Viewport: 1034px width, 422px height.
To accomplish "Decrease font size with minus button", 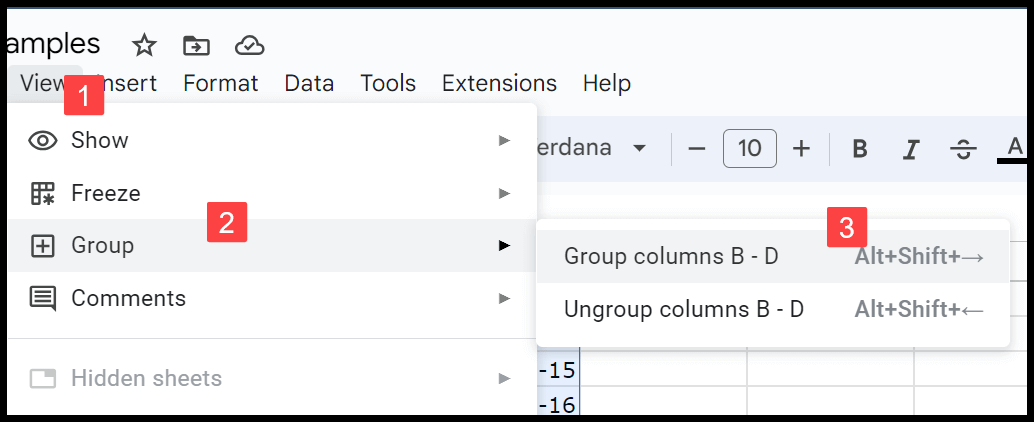I will pyautogui.click(x=696, y=149).
